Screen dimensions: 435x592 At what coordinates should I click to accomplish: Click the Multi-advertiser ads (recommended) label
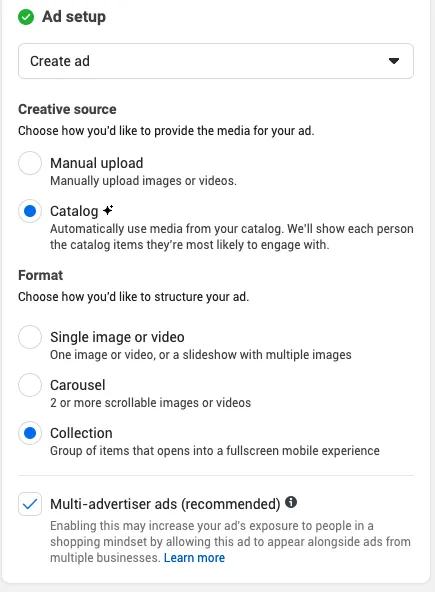click(165, 504)
